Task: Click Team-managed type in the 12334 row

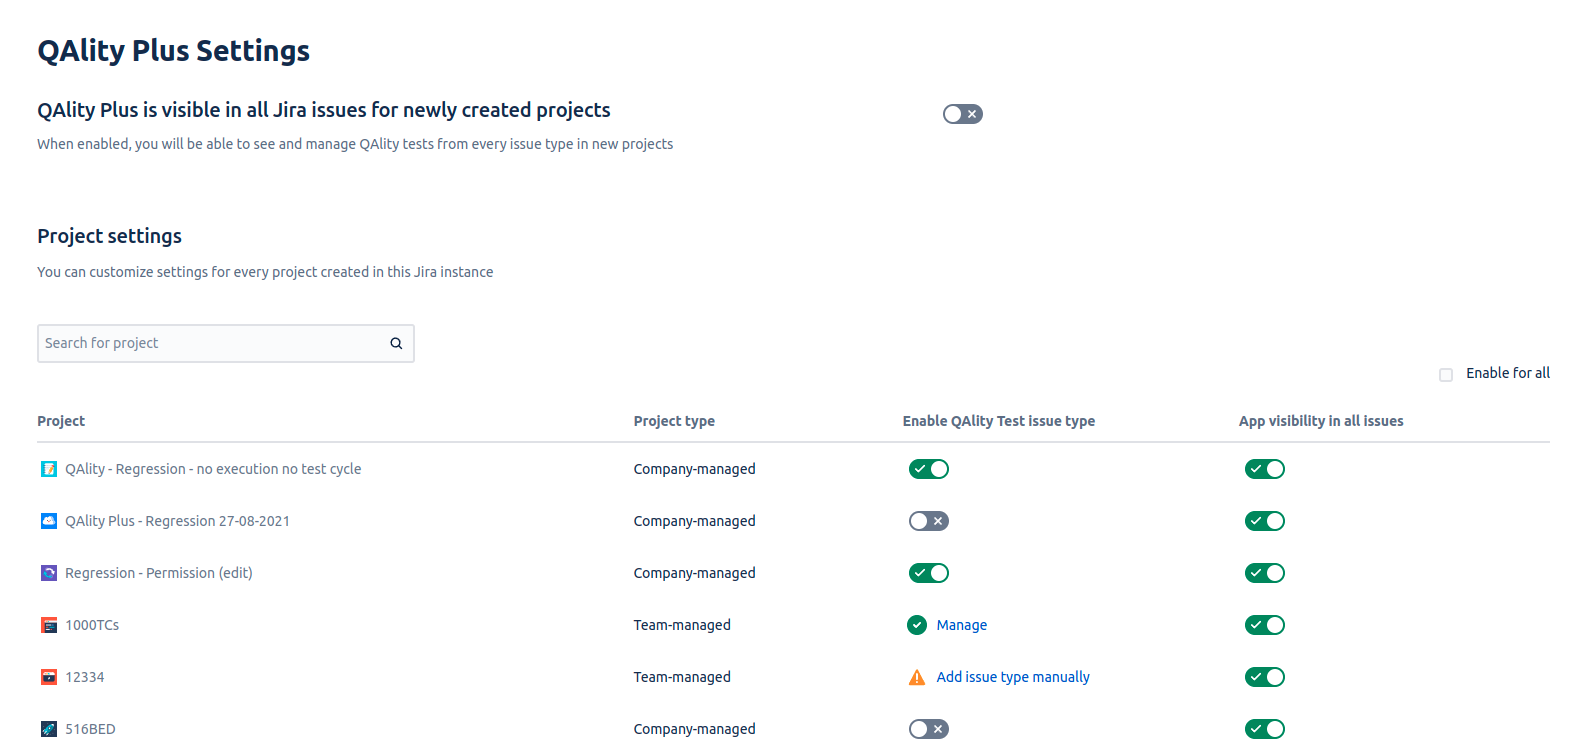Action: point(682,677)
